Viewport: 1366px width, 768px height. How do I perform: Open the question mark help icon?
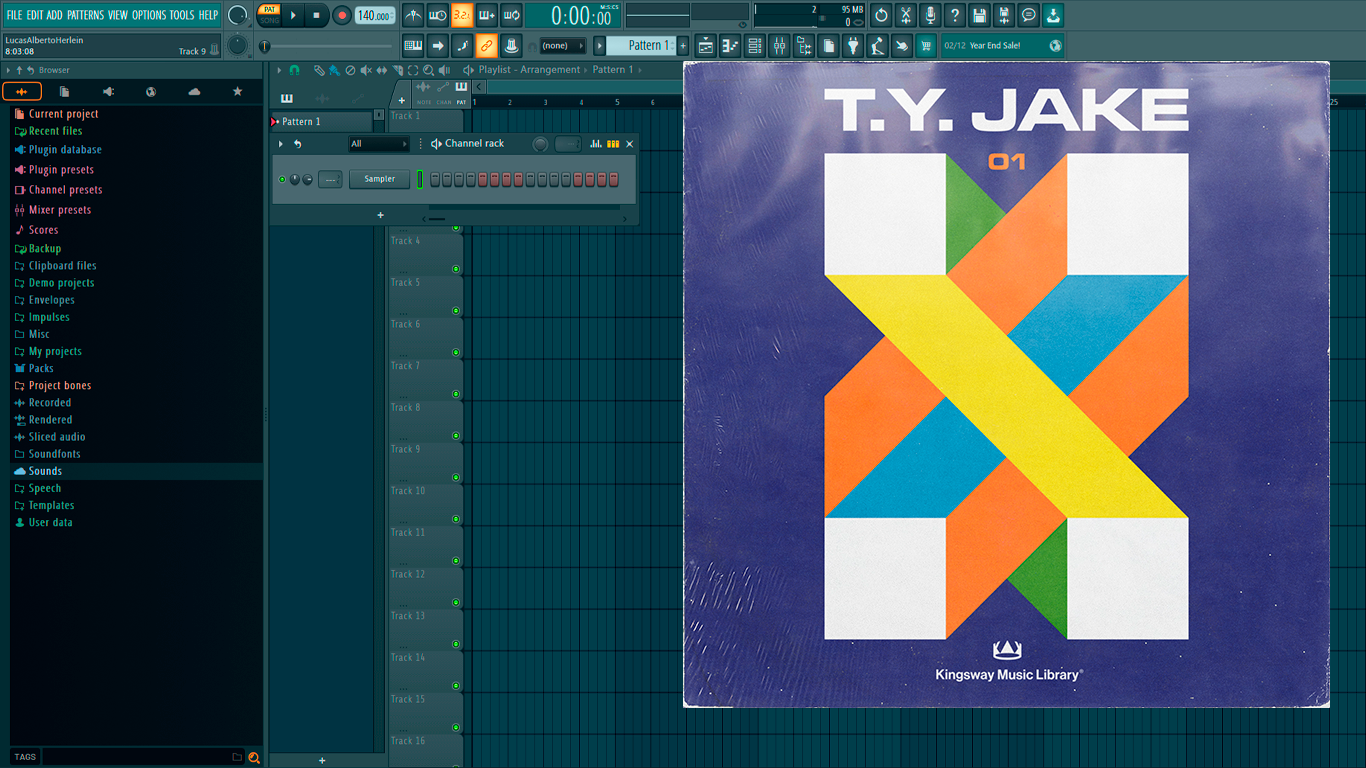click(x=955, y=15)
